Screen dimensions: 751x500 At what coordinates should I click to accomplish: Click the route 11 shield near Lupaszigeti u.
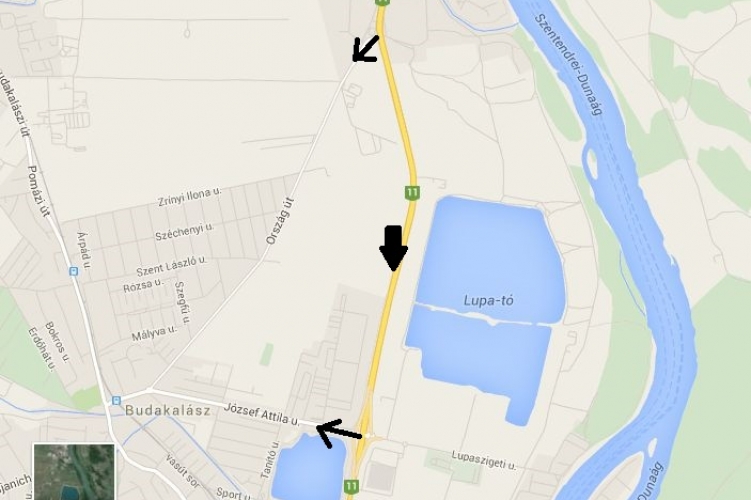[351, 486]
